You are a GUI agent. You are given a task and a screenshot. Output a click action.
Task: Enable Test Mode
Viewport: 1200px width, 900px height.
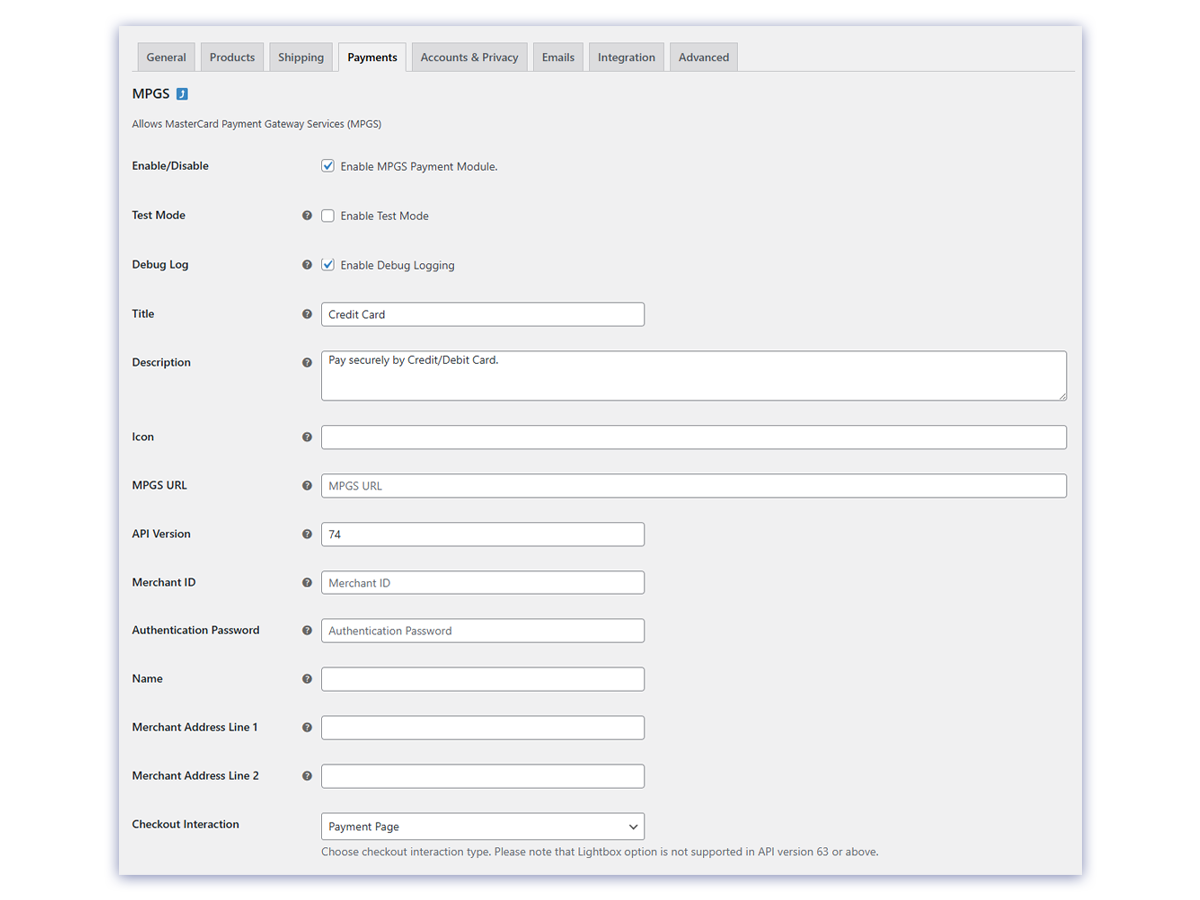328,215
